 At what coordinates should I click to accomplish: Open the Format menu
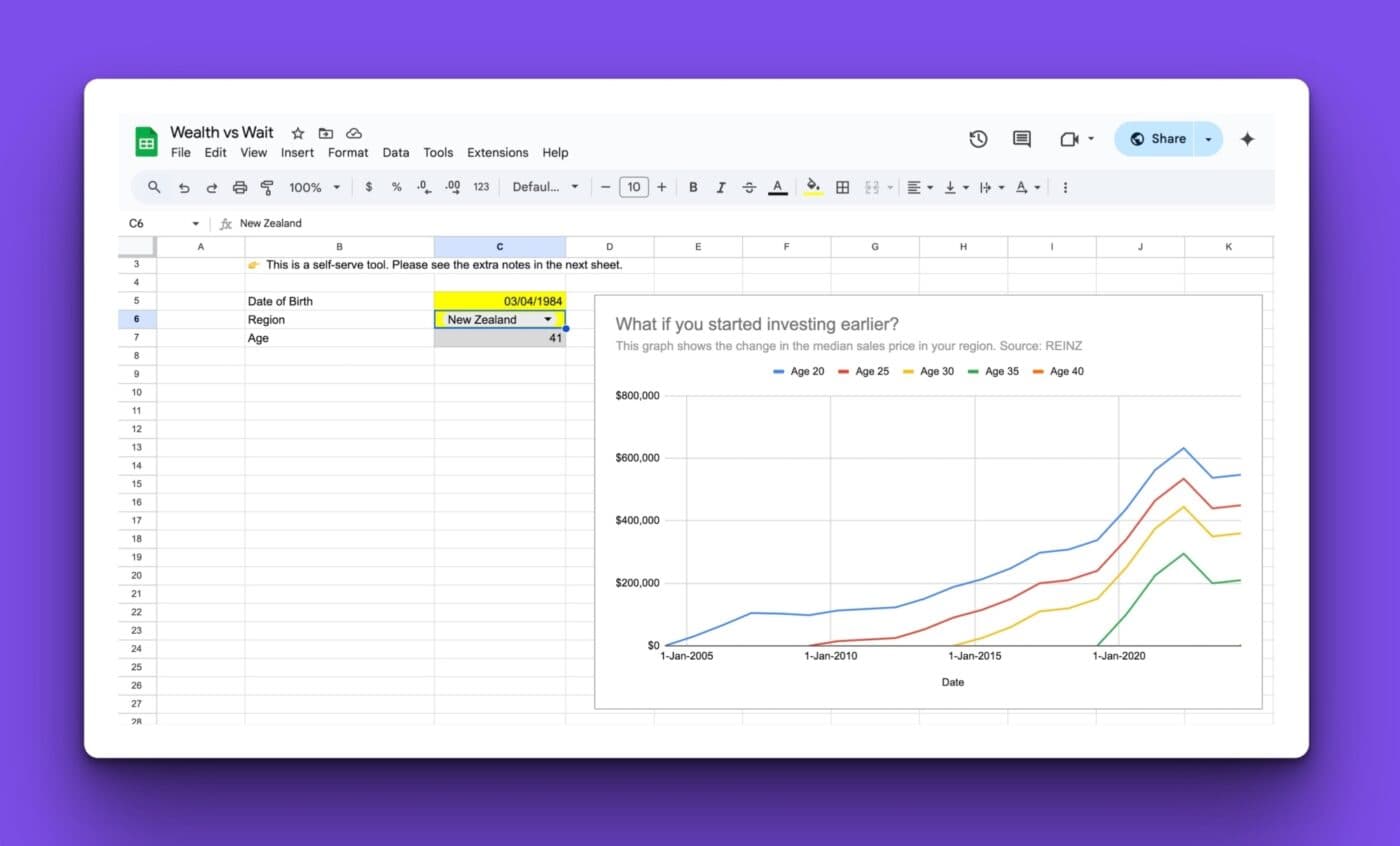tap(348, 153)
